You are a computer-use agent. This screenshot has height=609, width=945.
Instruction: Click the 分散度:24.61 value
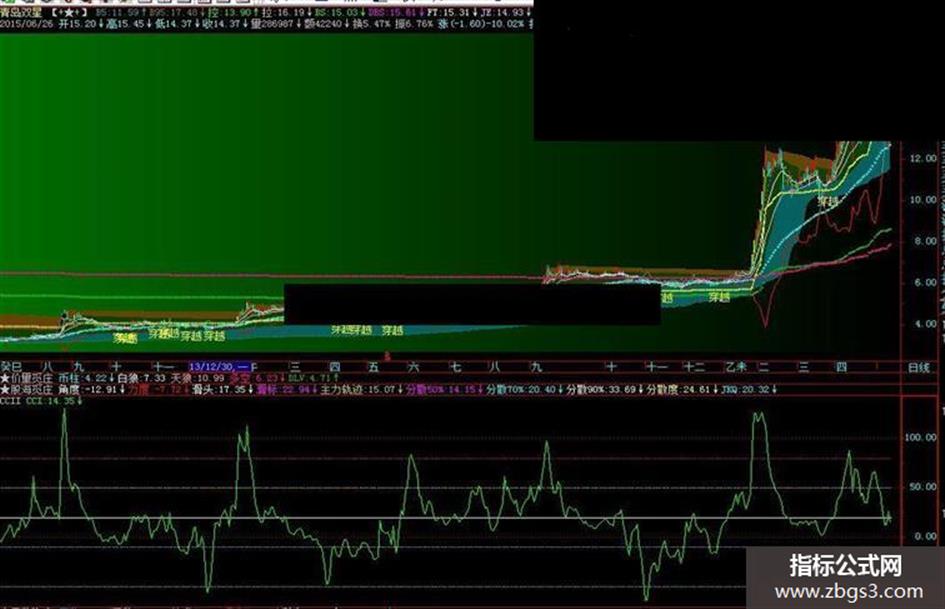(x=679, y=390)
